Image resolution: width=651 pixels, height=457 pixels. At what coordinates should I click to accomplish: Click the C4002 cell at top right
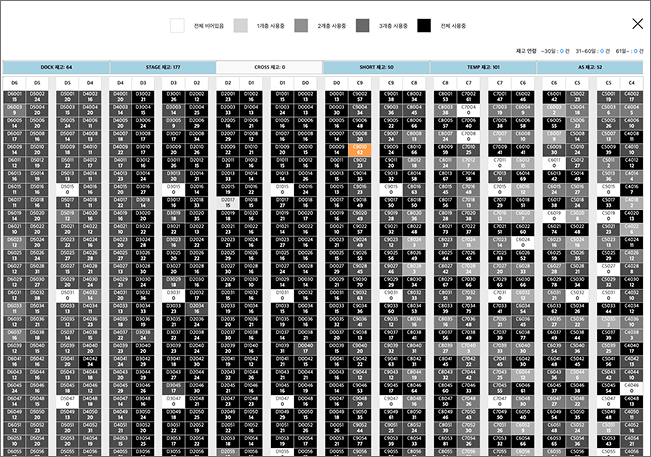631,96
